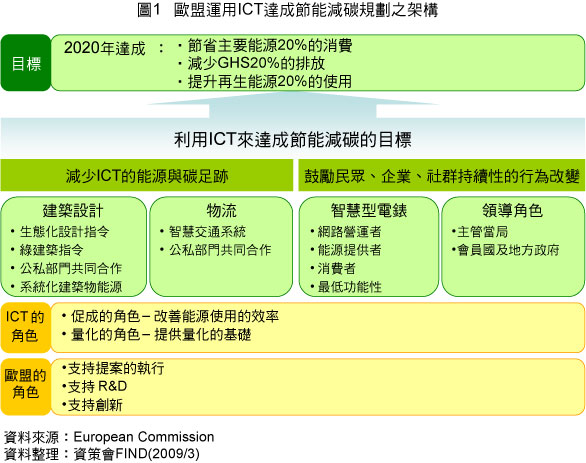586x463 pixels.
Task: Select the orange 'ICT 的角色' label
Action: tap(26, 327)
